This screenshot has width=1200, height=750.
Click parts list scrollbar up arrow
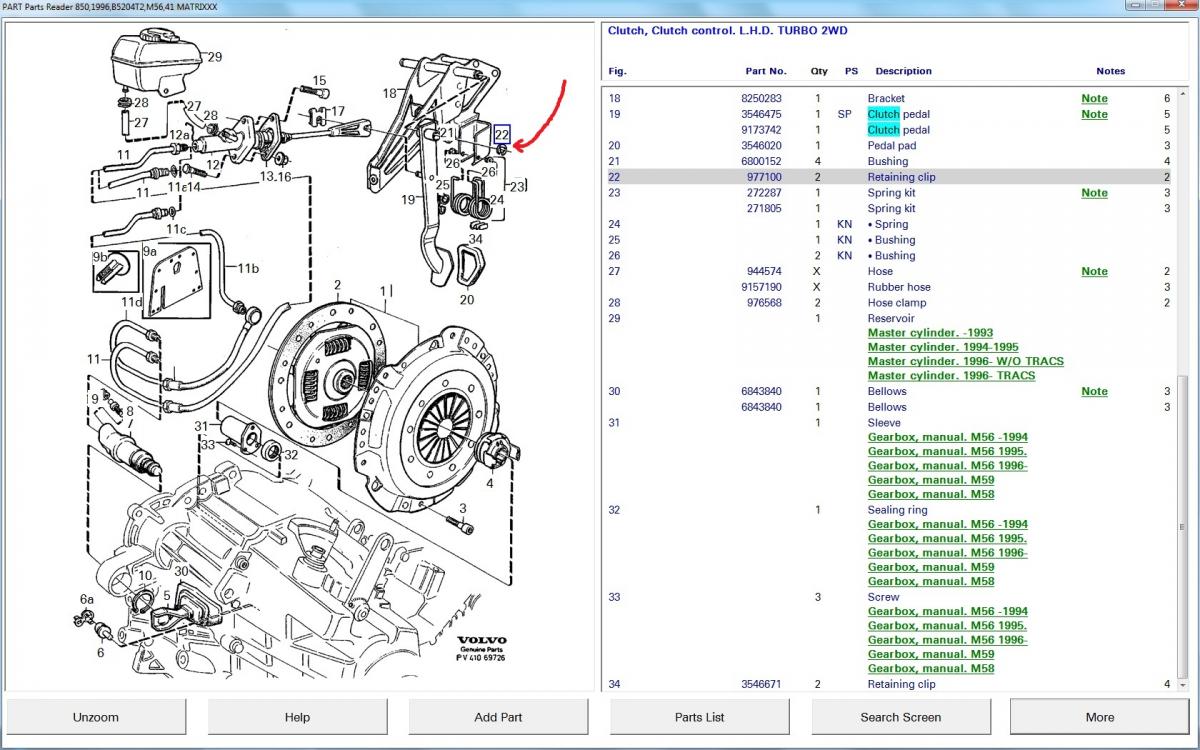click(1184, 94)
